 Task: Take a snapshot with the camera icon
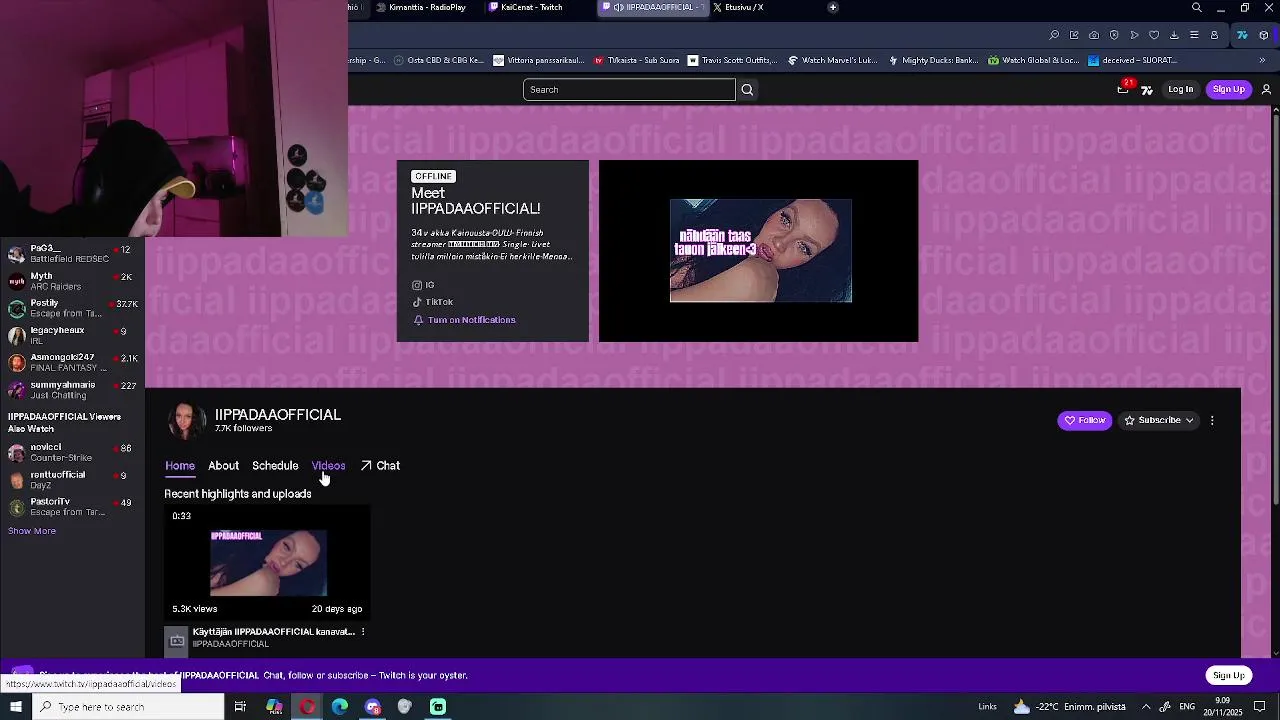[1094, 35]
